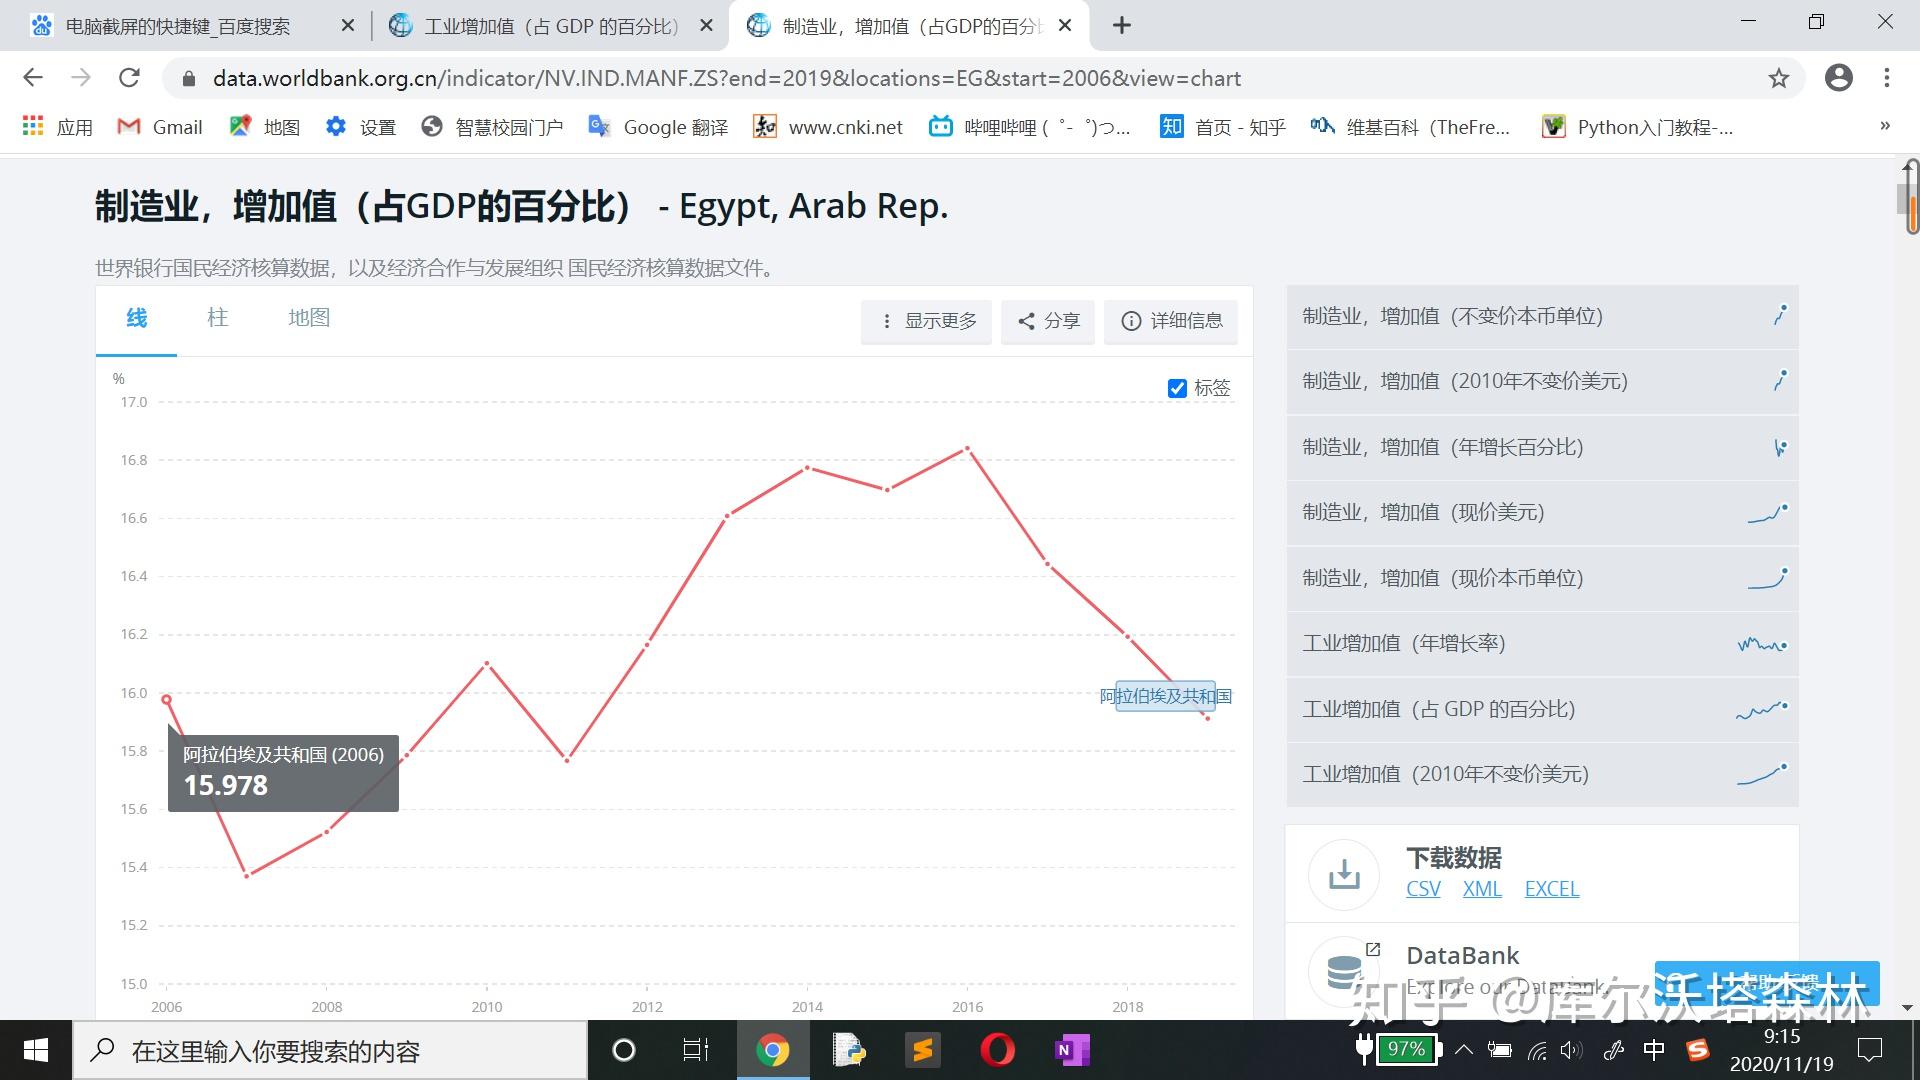Open OneNote from the taskbar
Image resolution: width=1920 pixels, height=1080 pixels.
1071,1050
